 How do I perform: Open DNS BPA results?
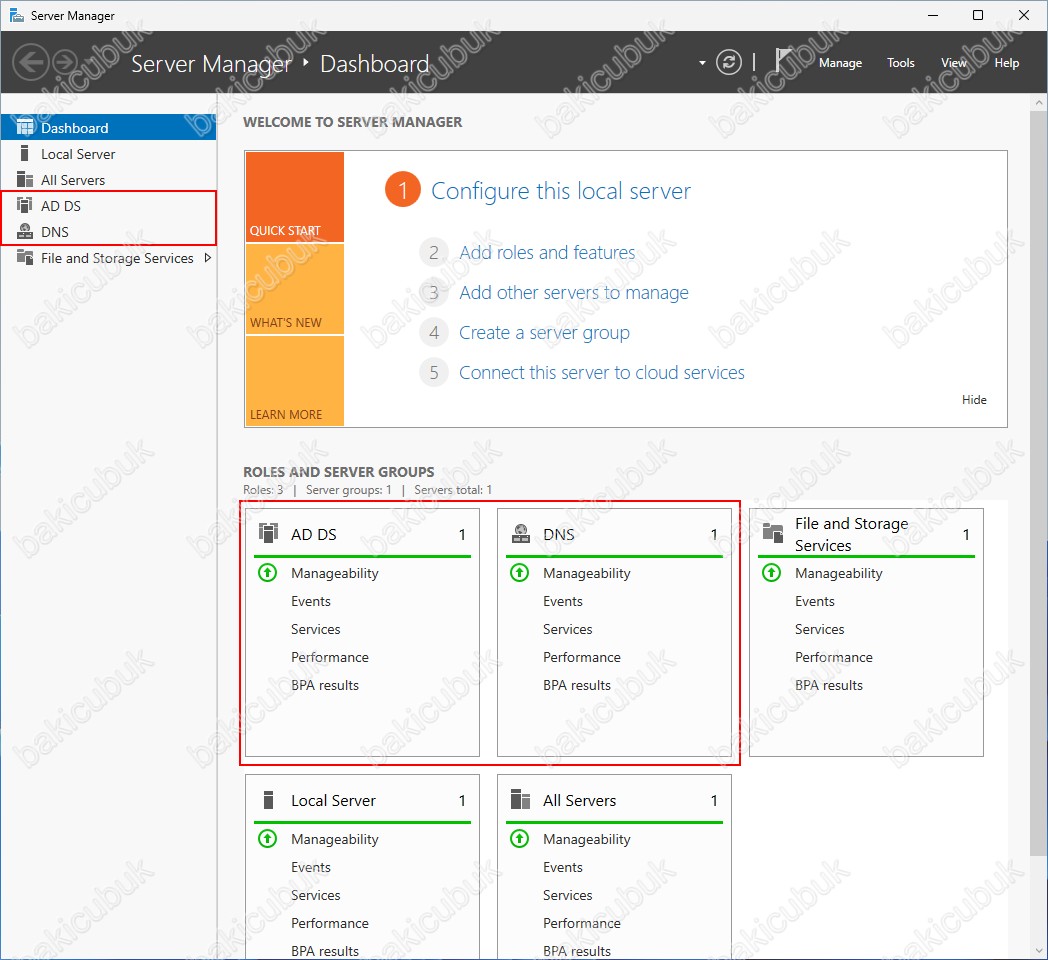[577, 685]
